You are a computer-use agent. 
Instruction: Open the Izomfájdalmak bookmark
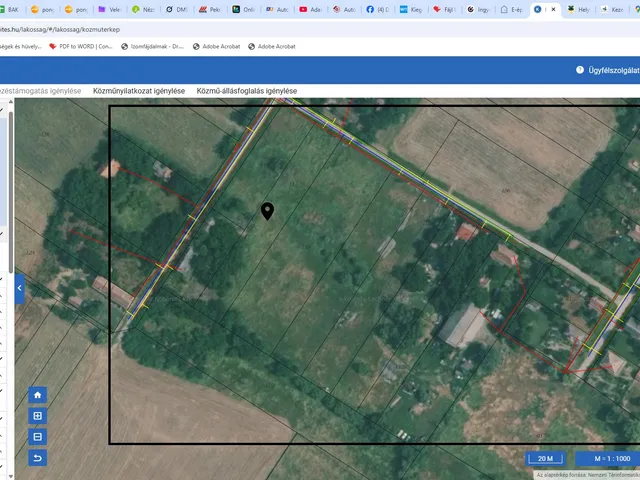point(153,47)
